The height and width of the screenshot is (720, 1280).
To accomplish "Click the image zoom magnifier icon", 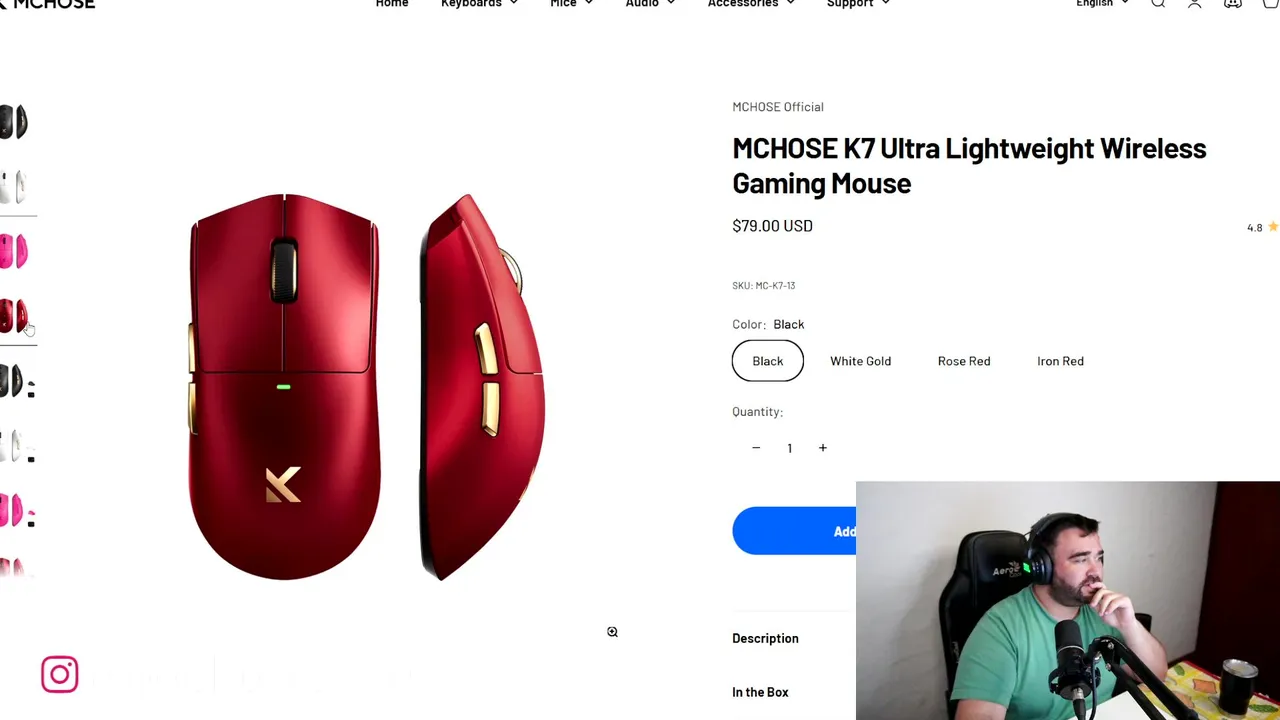I will (612, 632).
